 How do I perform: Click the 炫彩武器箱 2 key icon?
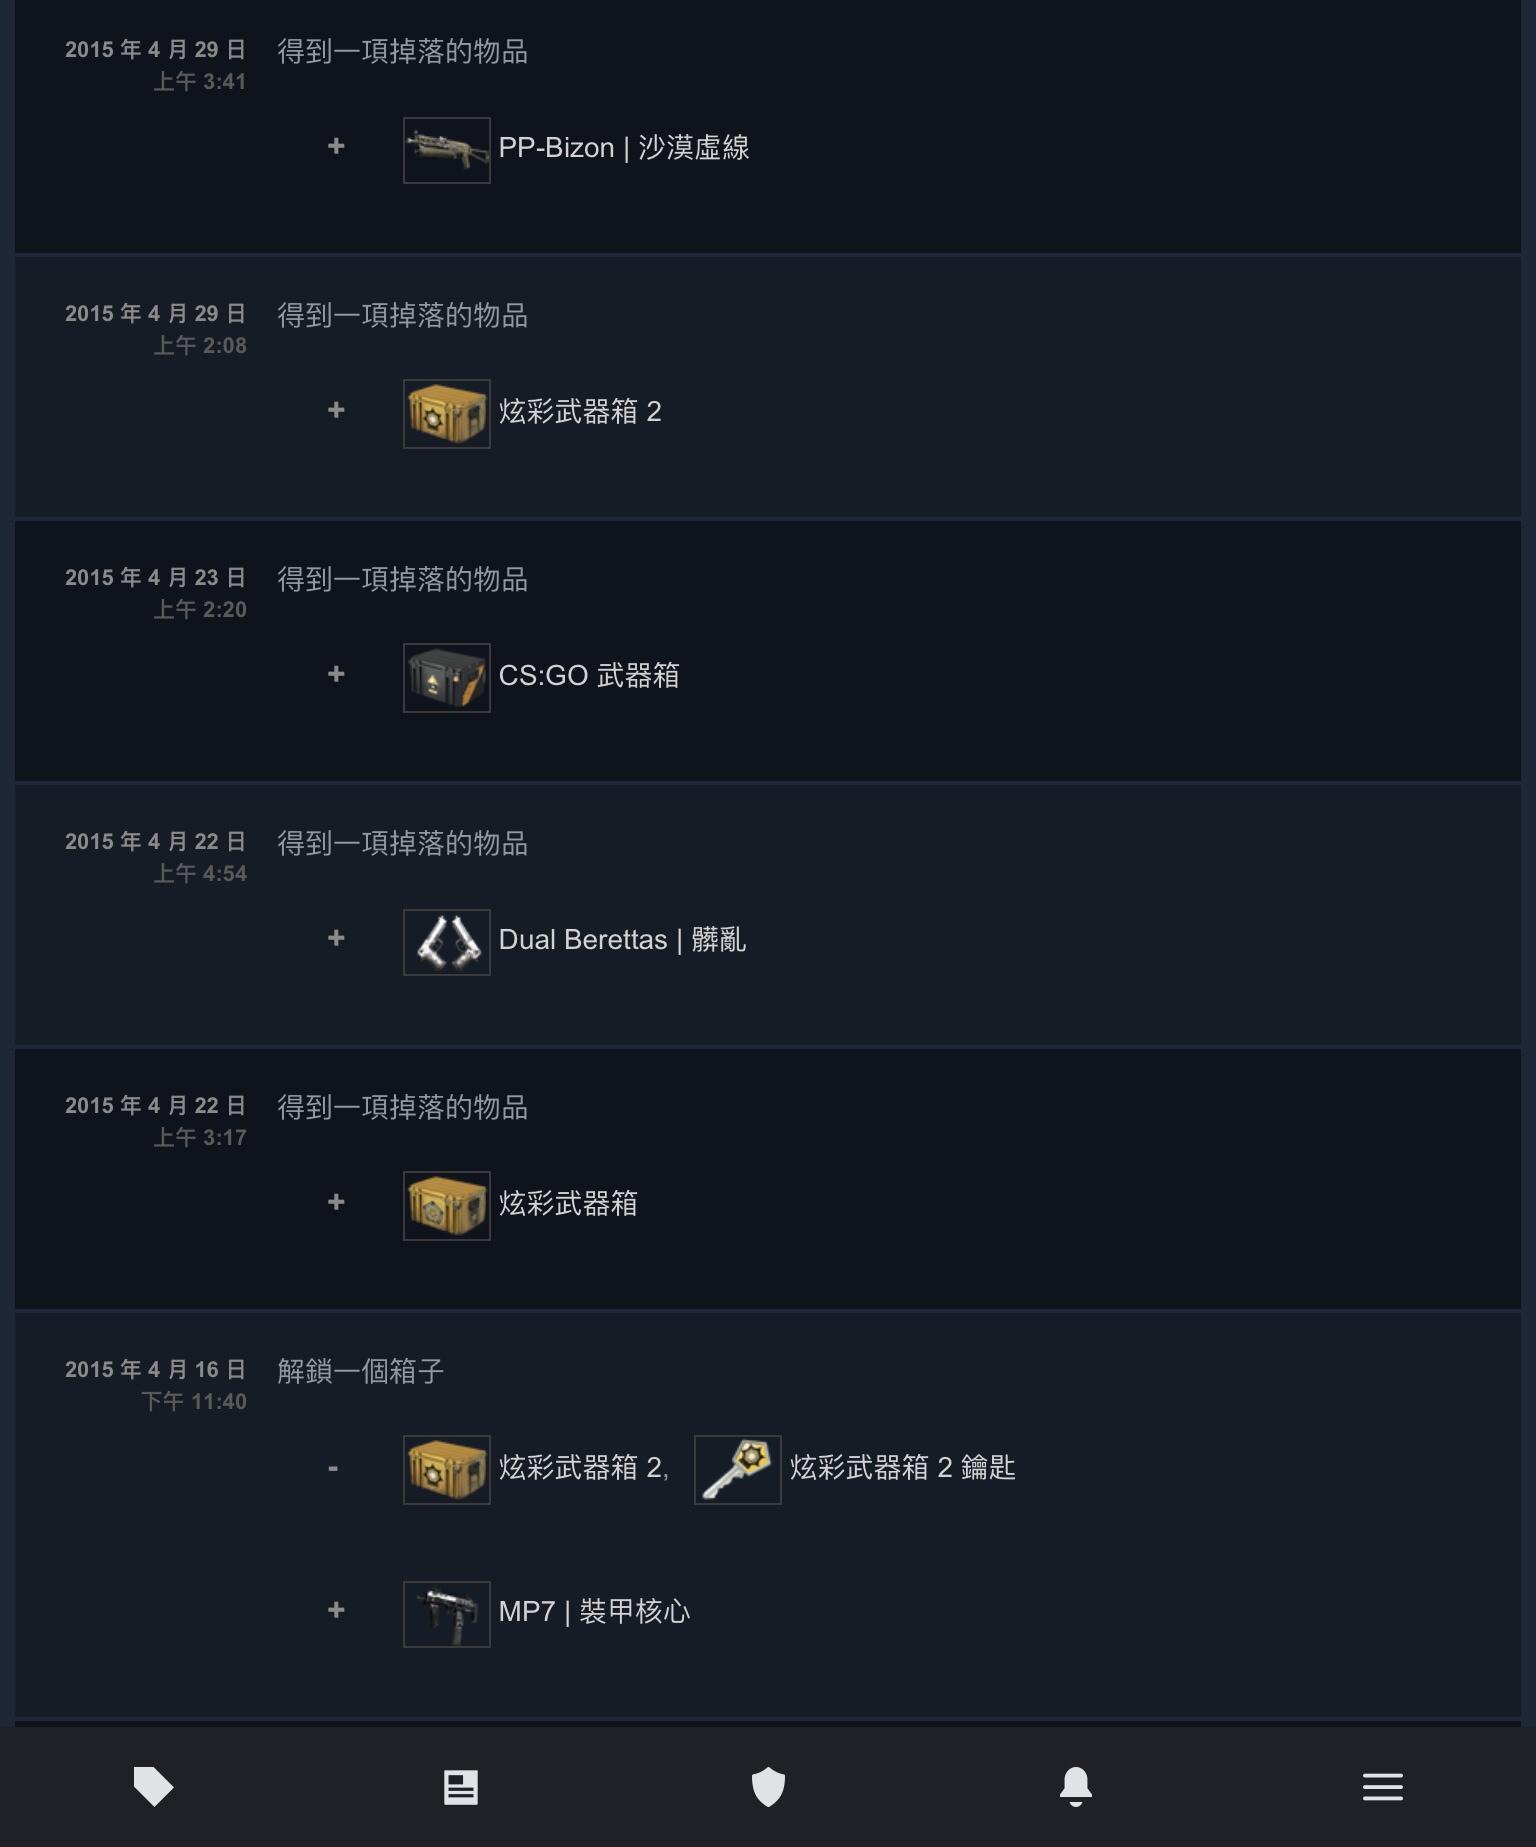pos(737,1469)
